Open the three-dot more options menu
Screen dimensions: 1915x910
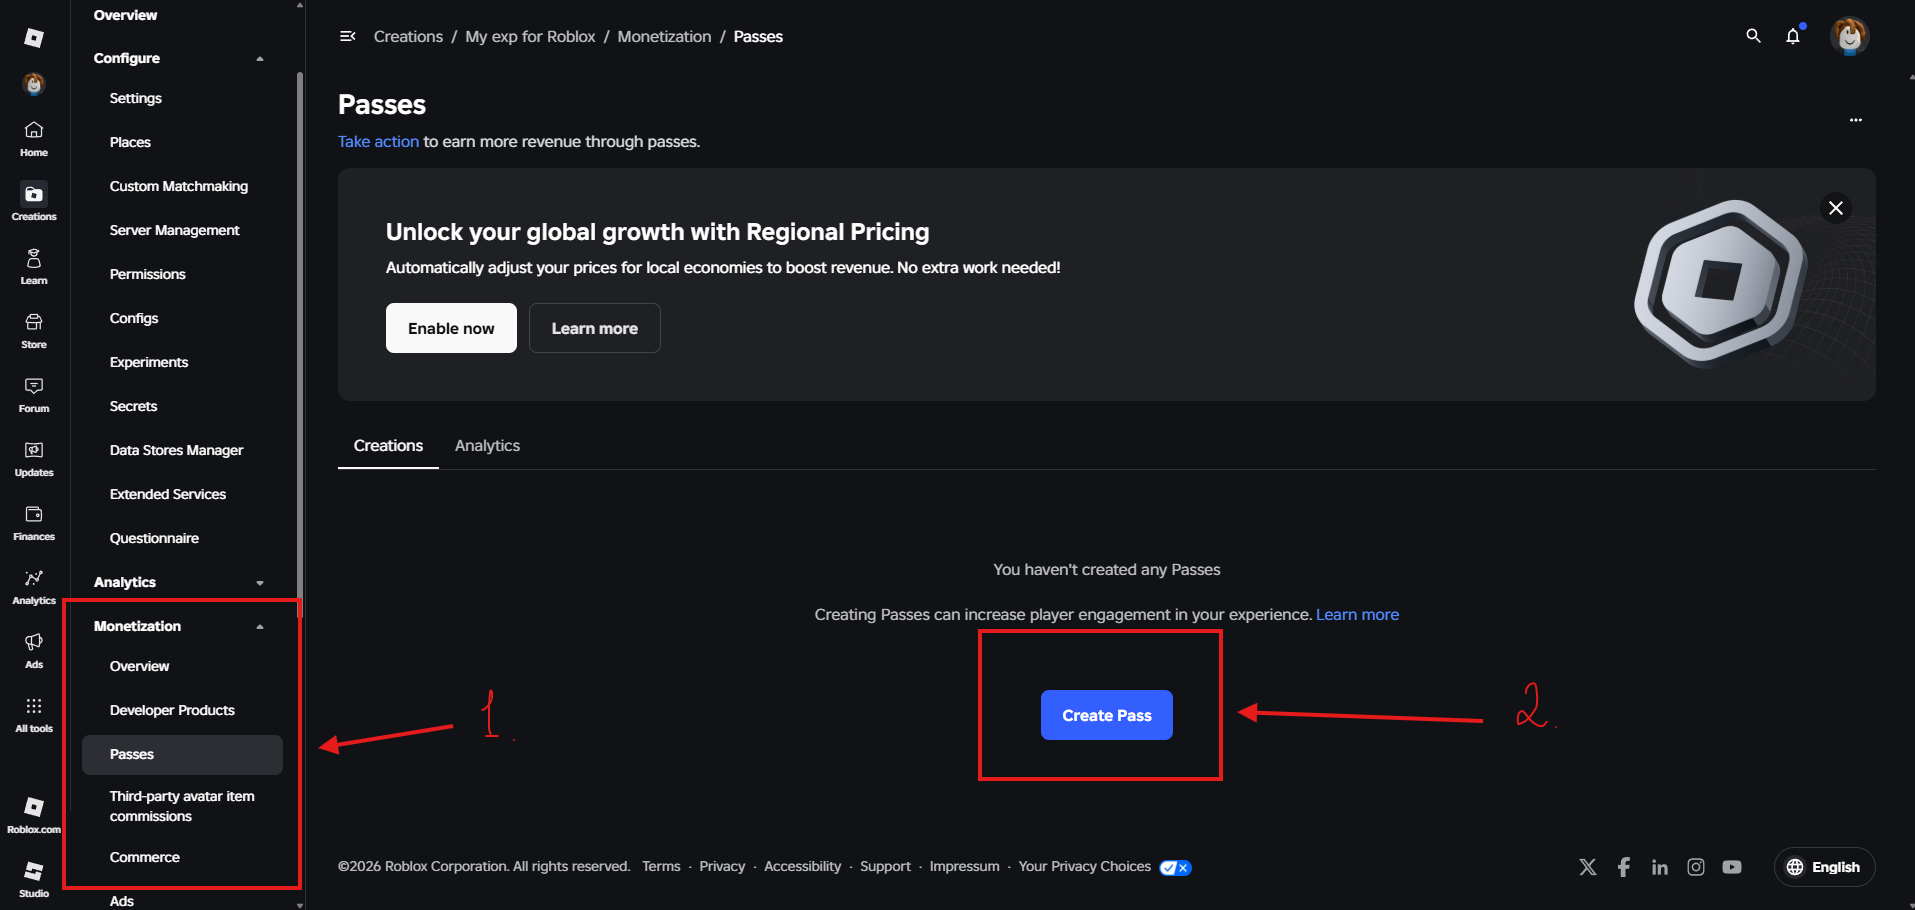[1856, 120]
